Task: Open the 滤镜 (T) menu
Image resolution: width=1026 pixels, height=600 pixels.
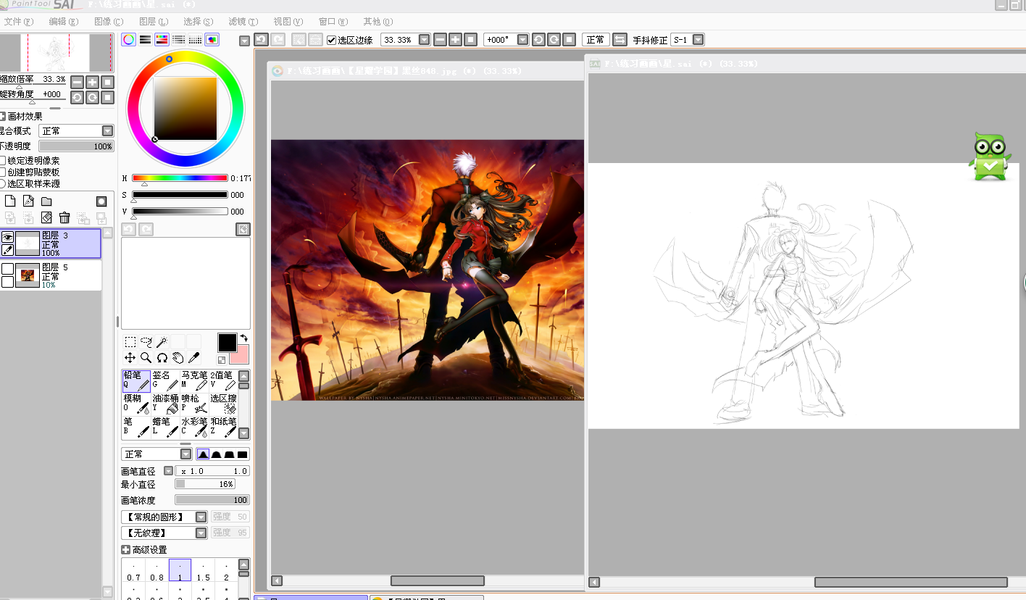Action: click(243, 22)
